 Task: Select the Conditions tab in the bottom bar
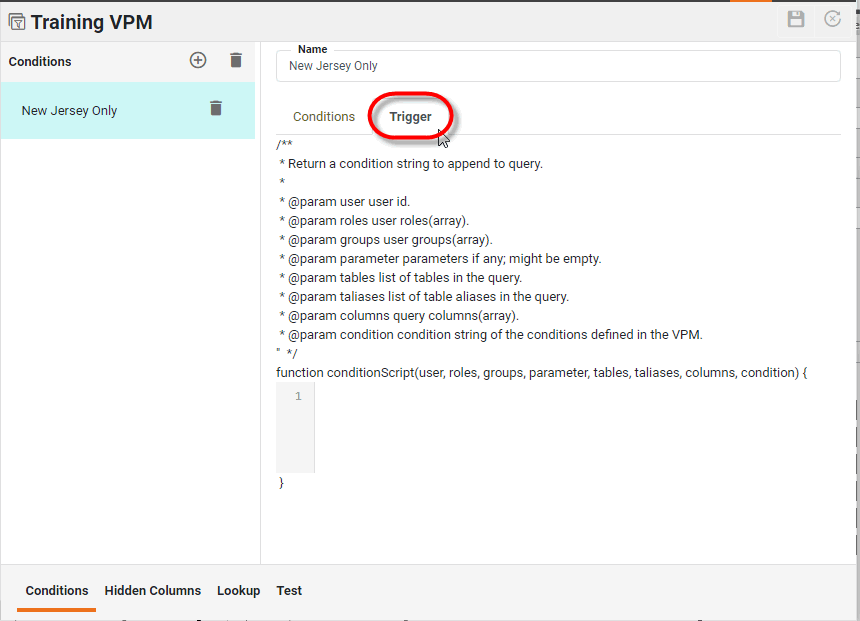tap(56, 590)
